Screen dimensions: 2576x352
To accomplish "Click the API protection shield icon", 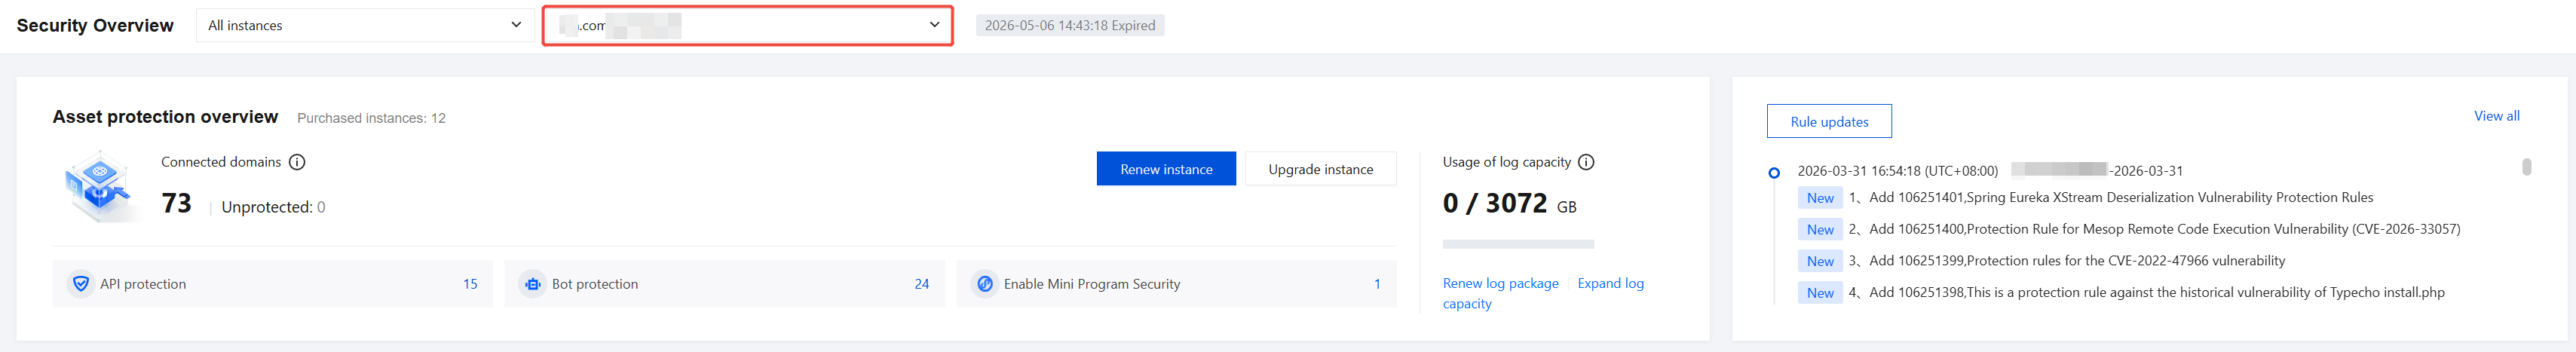I will pos(81,284).
